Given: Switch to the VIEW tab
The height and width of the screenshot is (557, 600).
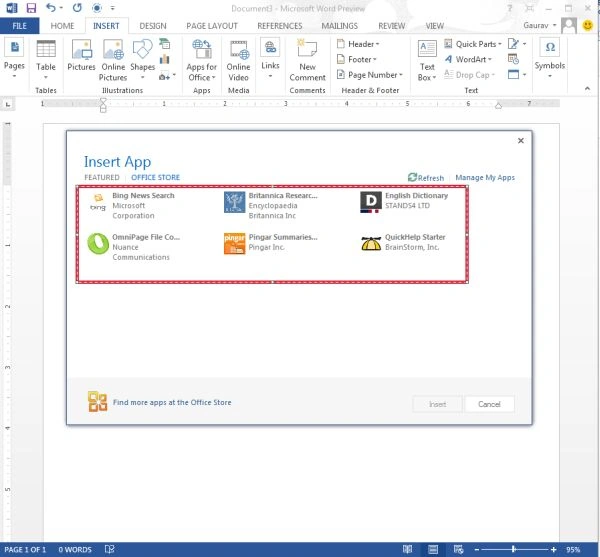Looking at the screenshot, I should [435, 26].
